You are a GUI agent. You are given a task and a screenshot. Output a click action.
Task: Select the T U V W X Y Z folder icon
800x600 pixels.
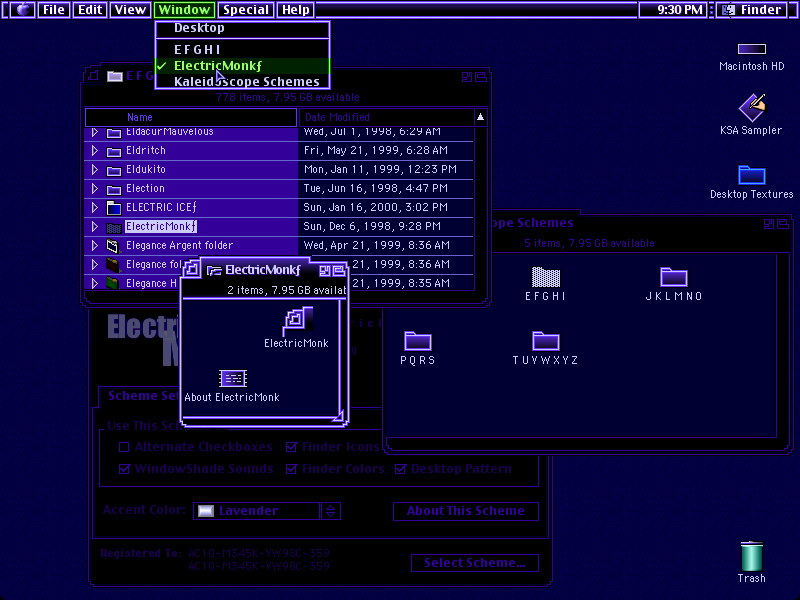tap(546, 341)
